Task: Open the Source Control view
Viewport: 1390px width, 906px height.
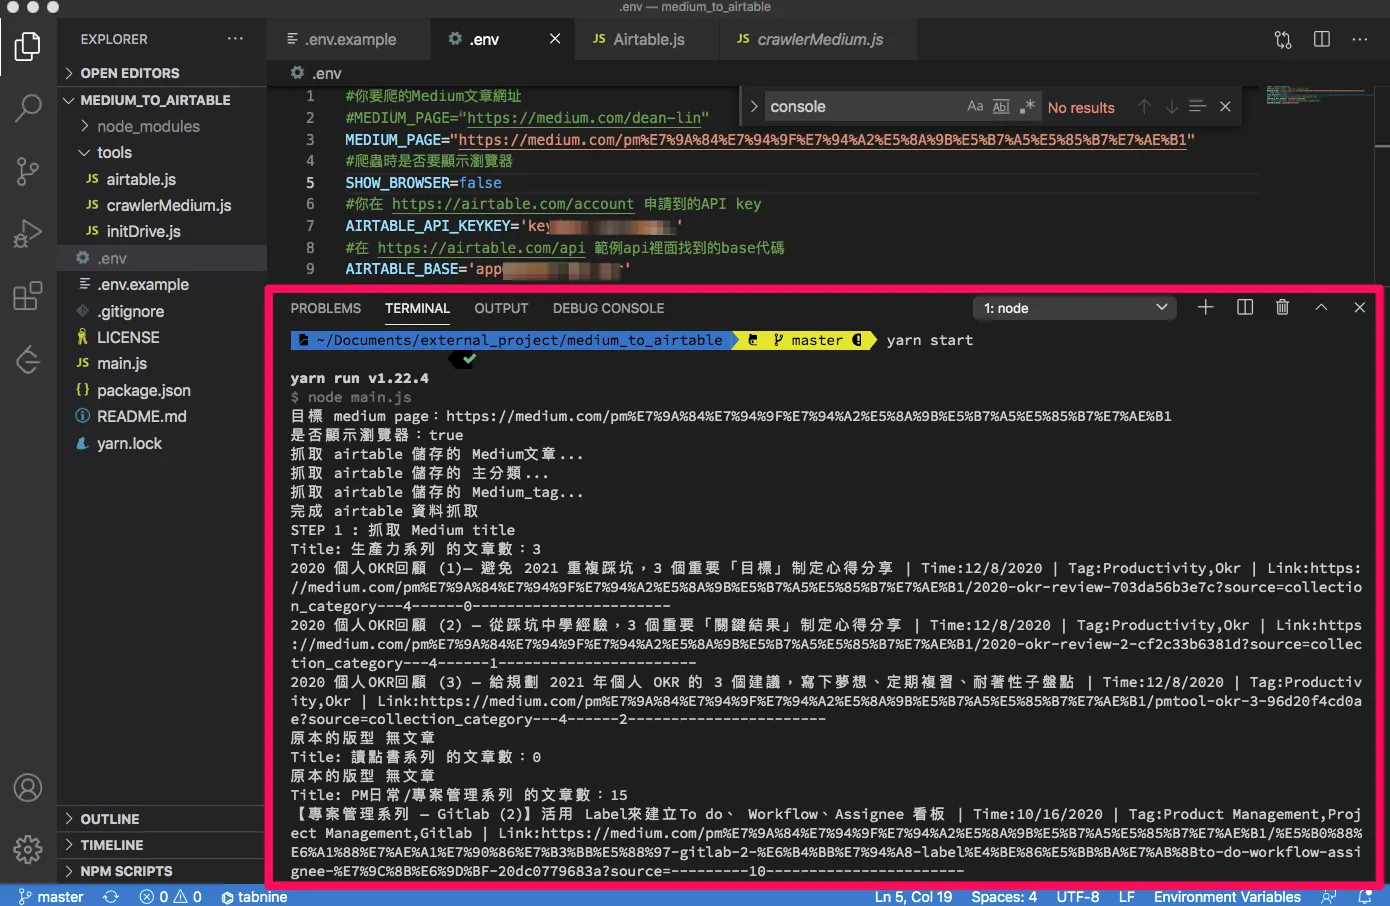Action: (x=28, y=171)
